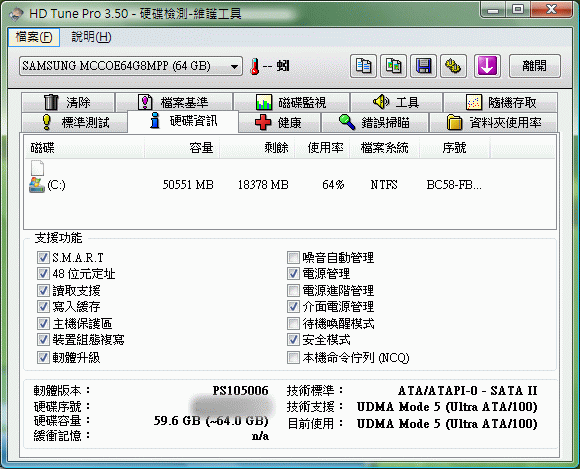Viewport: 580px width, 469px height.
Task: Click the 64% usage value
Action: 333,185
